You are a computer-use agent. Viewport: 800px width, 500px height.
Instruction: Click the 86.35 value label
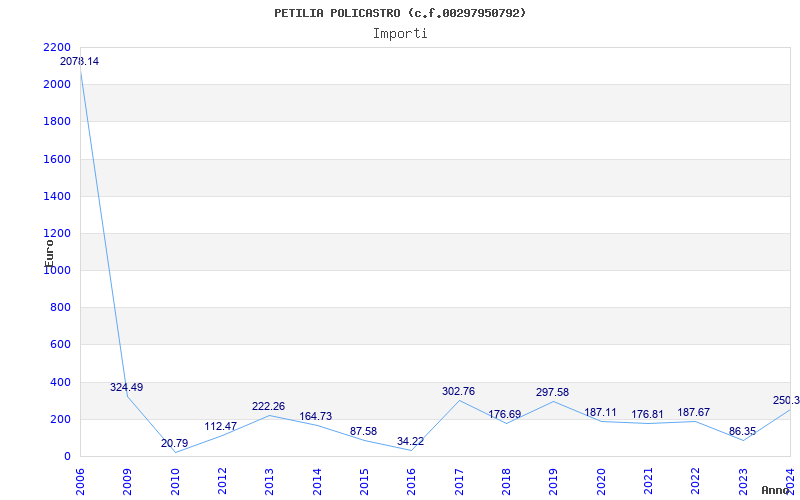coord(742,432)
